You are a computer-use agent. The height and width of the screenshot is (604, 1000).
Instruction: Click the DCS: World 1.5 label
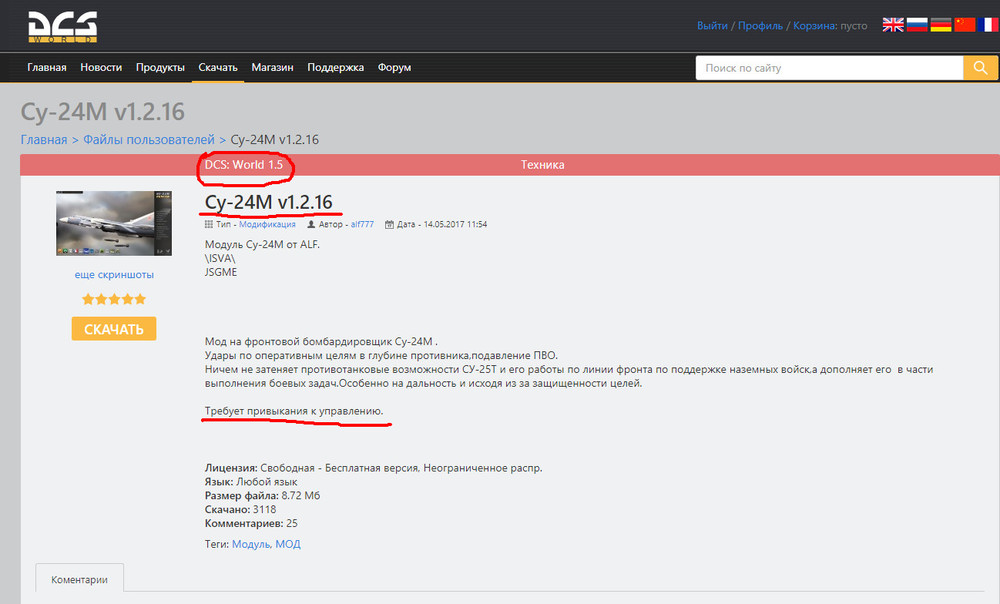244,165
